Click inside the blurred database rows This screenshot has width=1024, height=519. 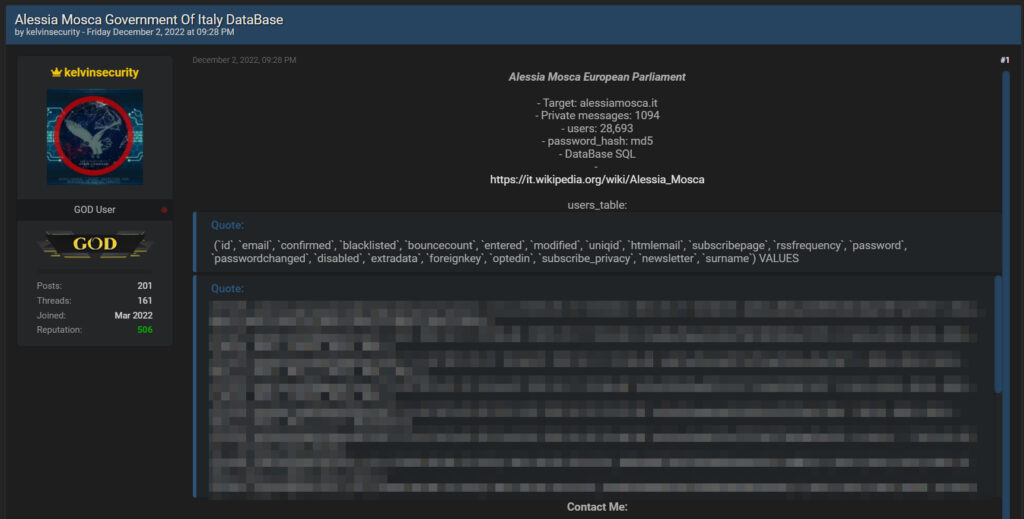tap(590, 400)
